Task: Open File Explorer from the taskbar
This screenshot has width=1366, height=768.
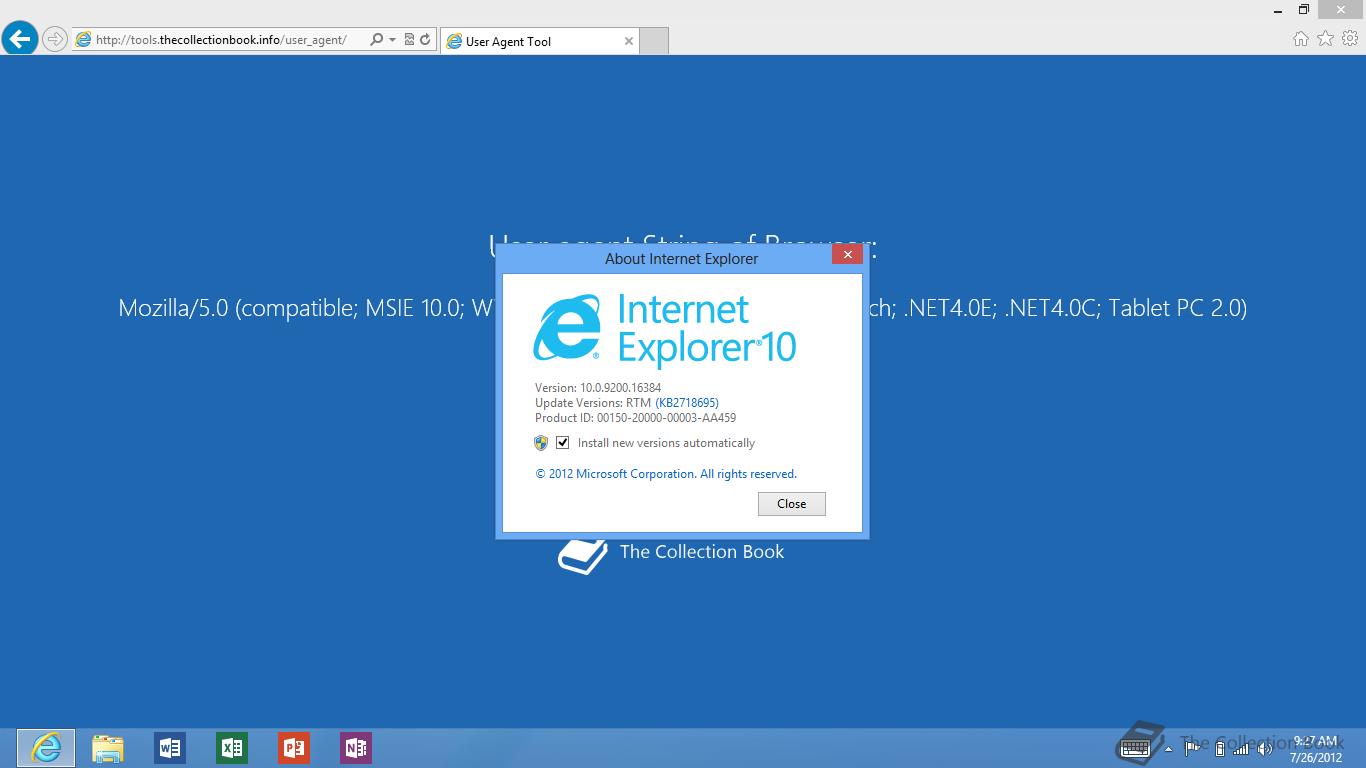Action: click(108, 748)
